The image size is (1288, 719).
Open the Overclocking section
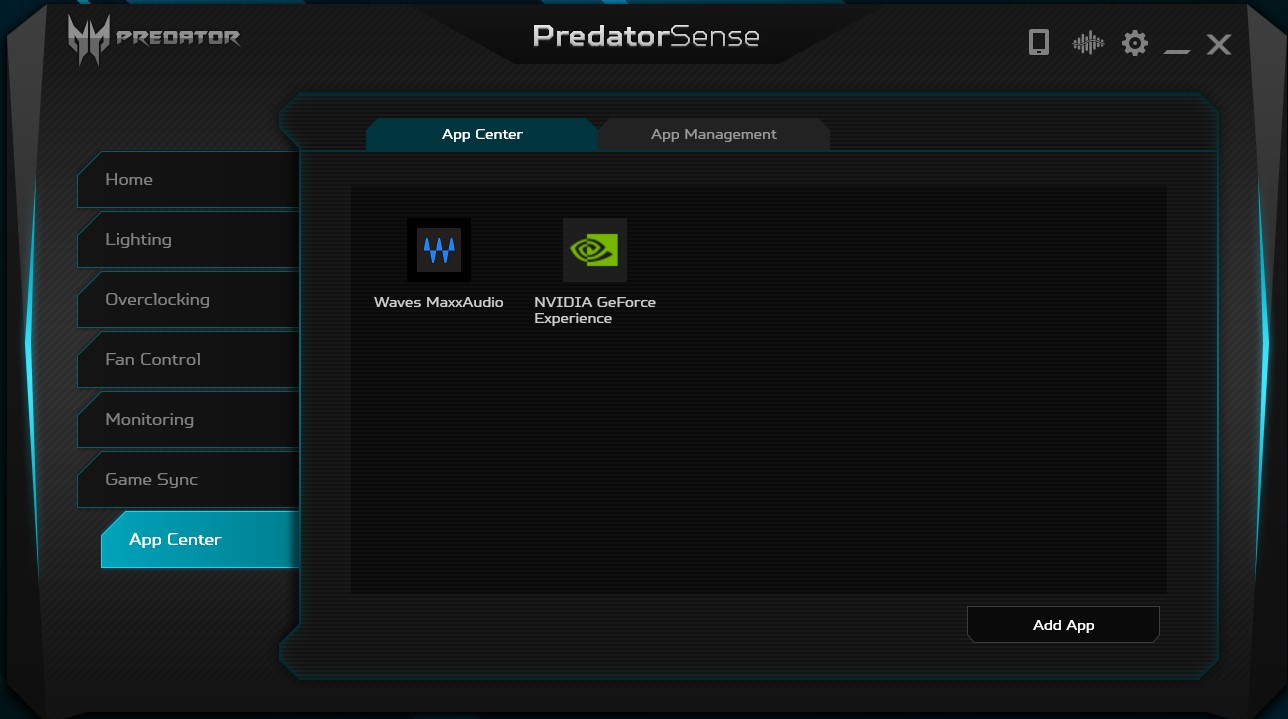pyautogui.click(x=188, y=300)
